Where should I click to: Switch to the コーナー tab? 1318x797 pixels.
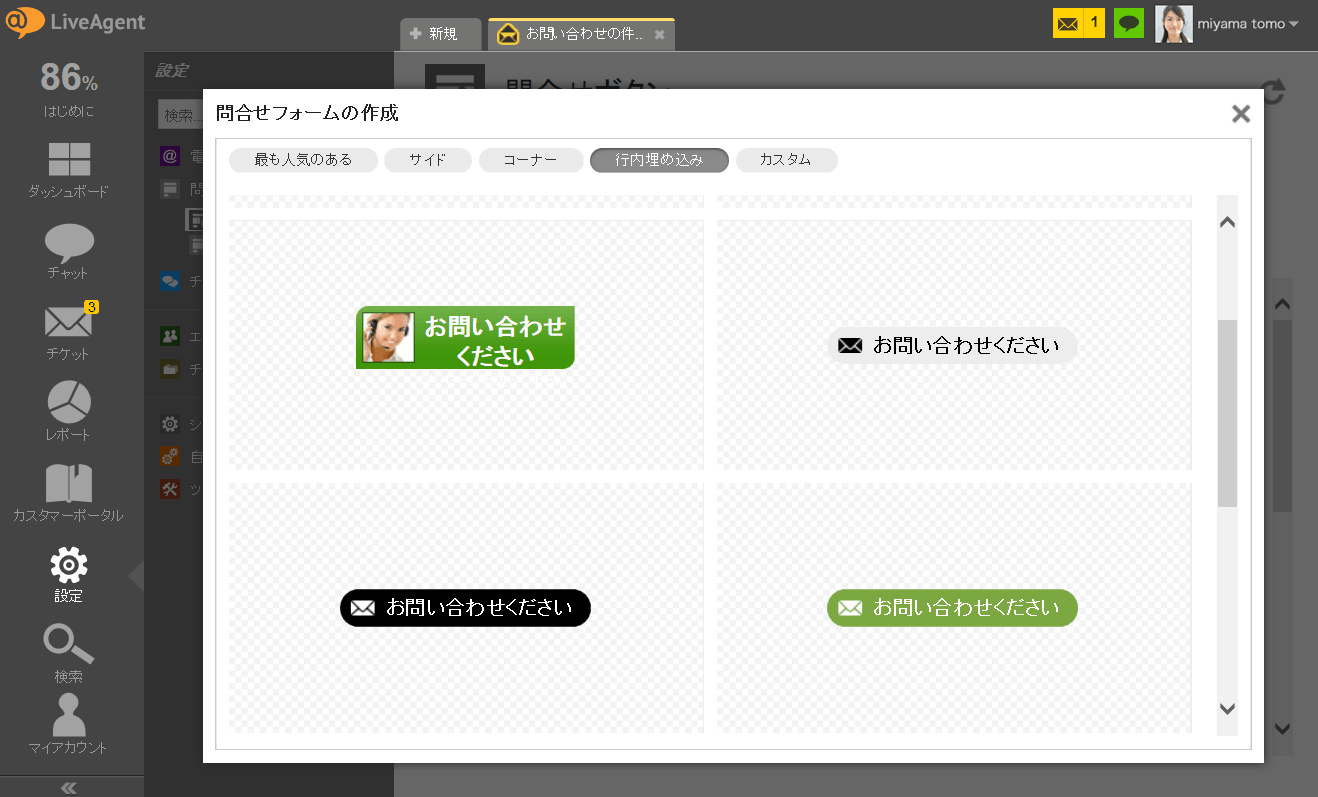coord(530,160)
